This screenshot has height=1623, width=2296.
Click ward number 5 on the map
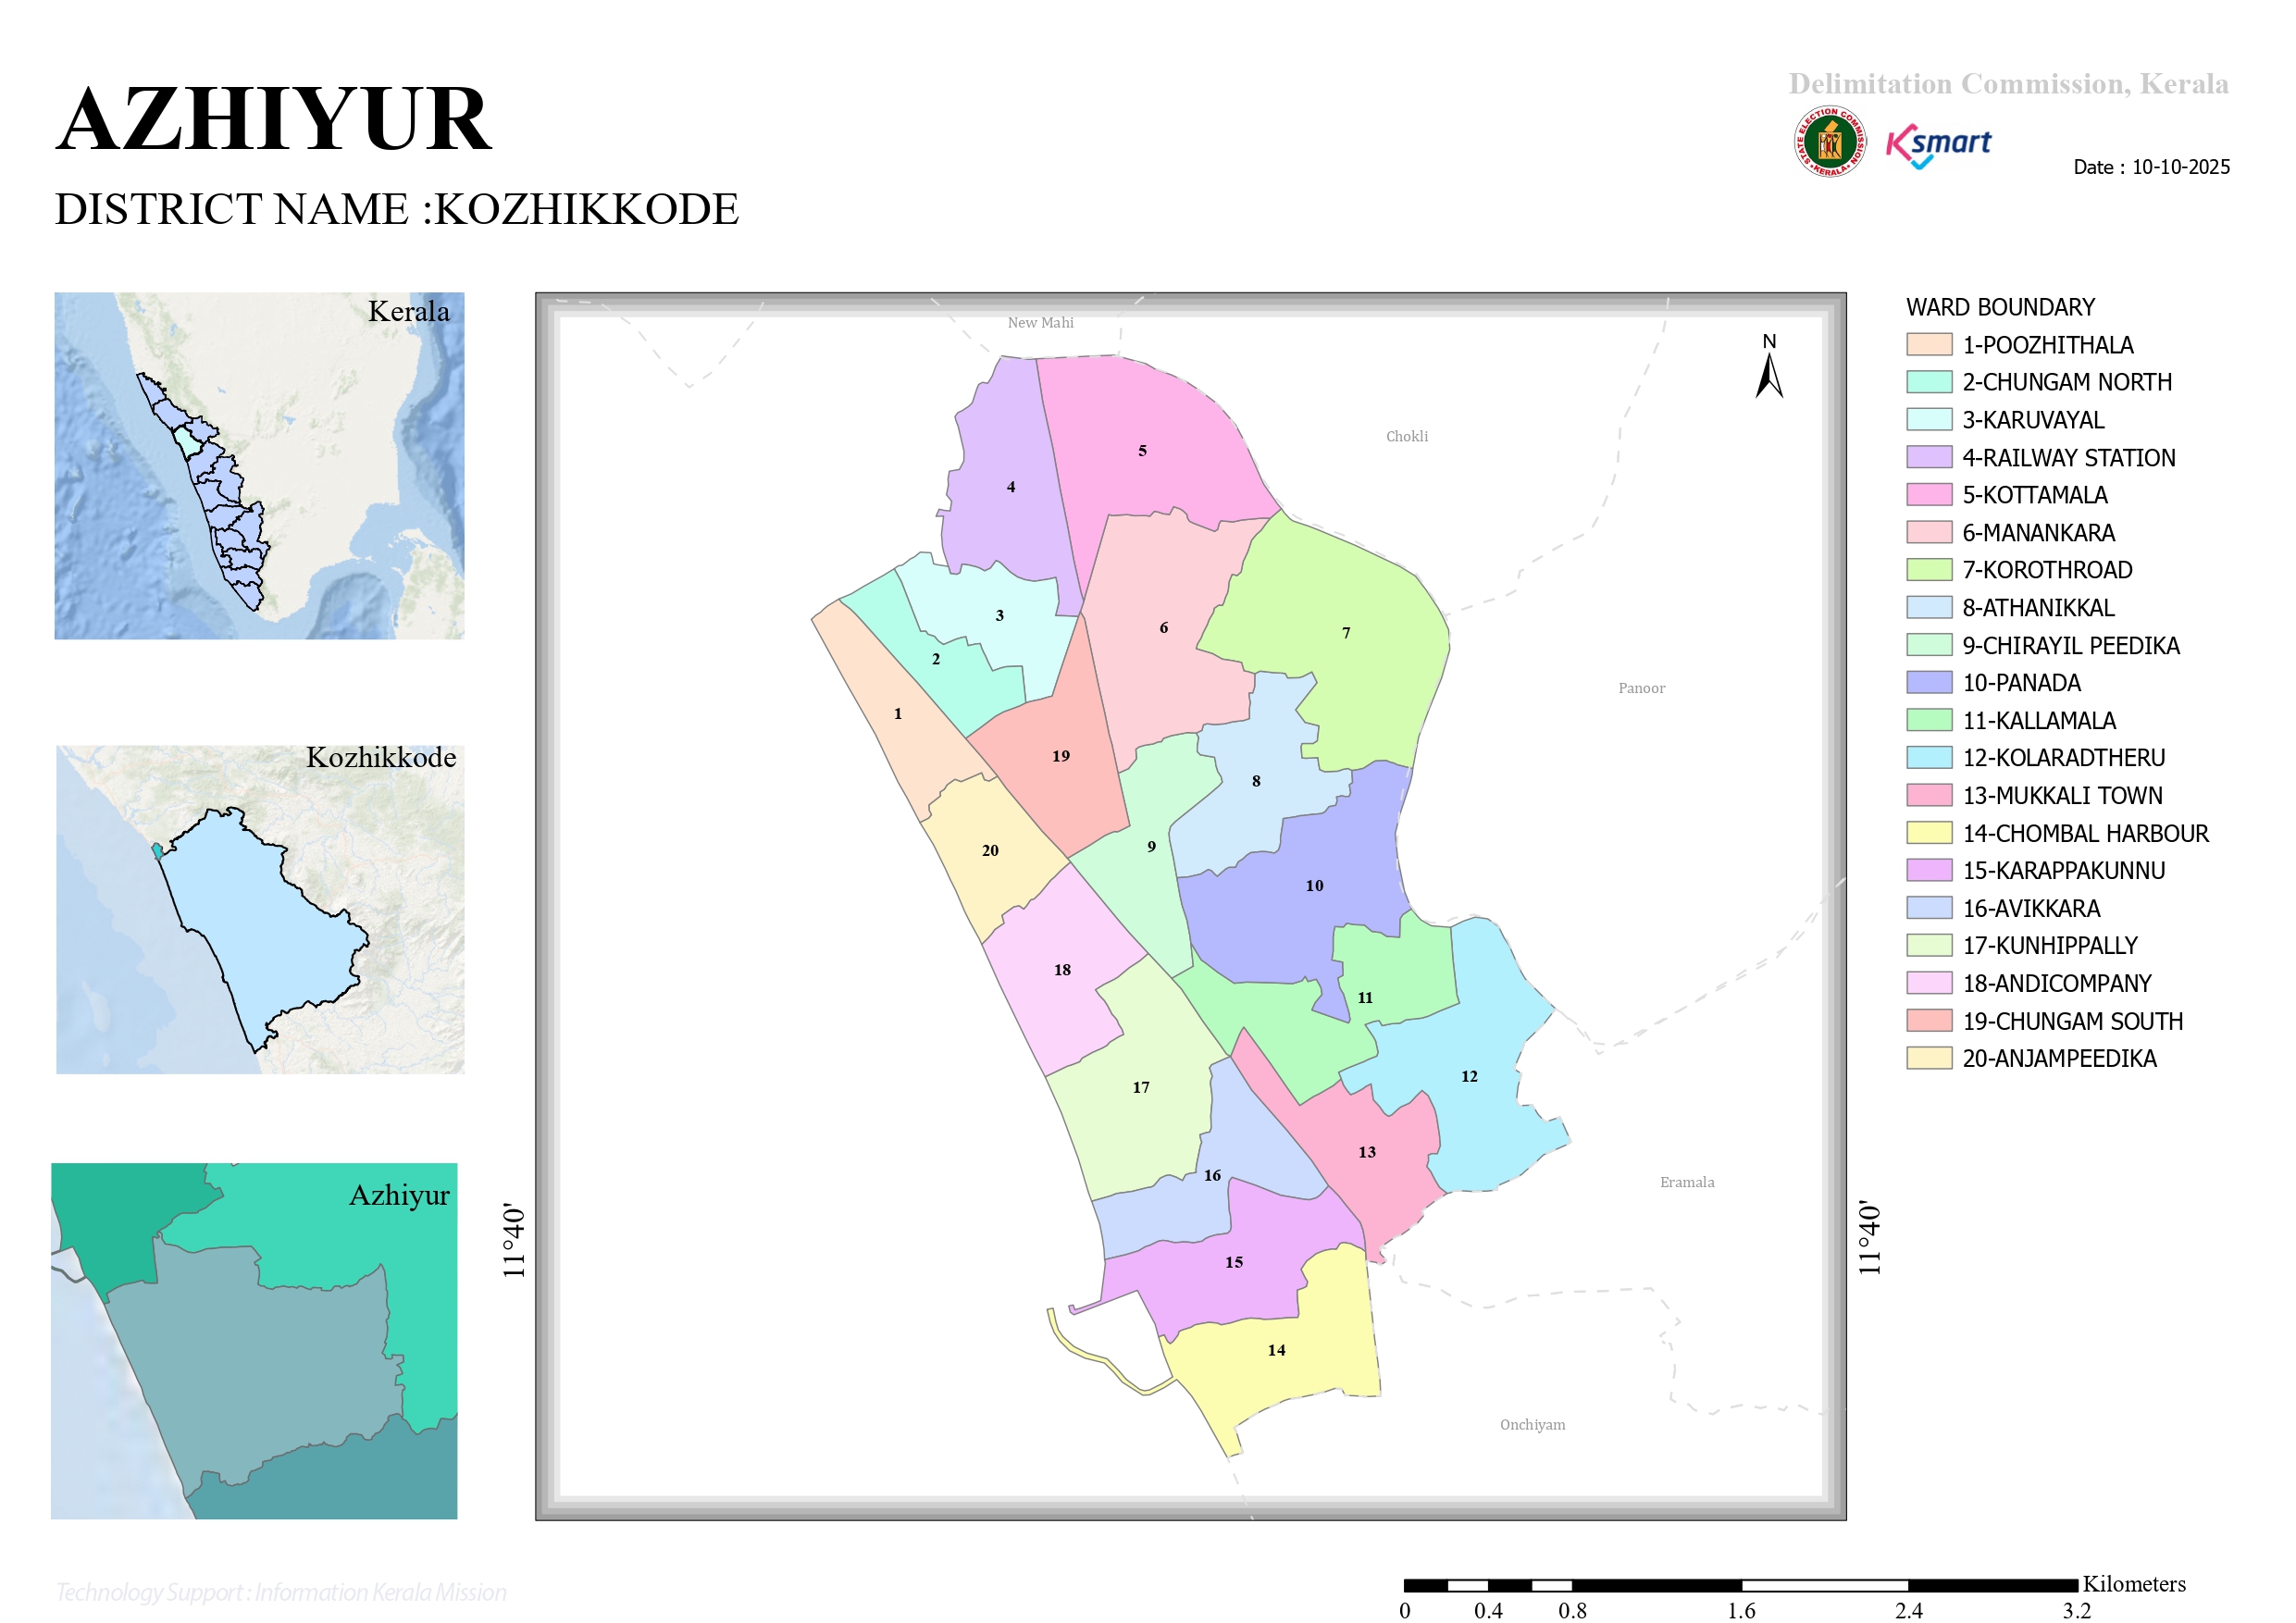(x=1142, y=451)
